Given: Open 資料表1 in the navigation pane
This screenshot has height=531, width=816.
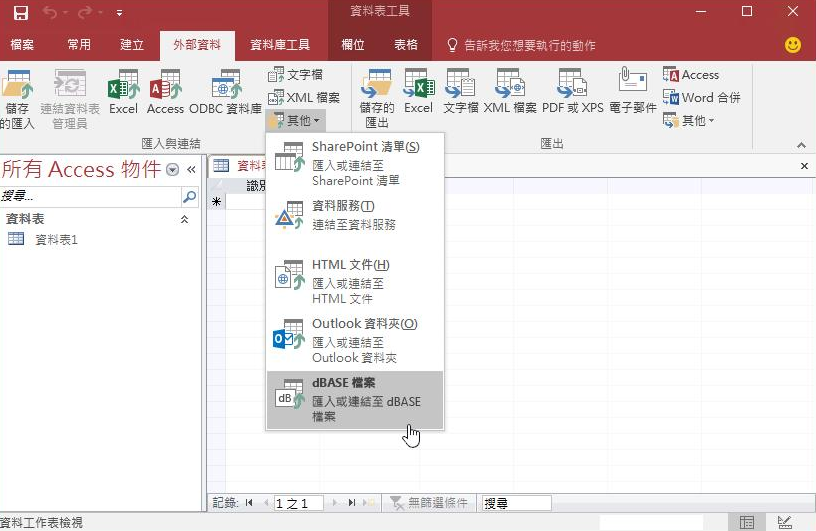Looking at the screenshot, I should [56, 240].
